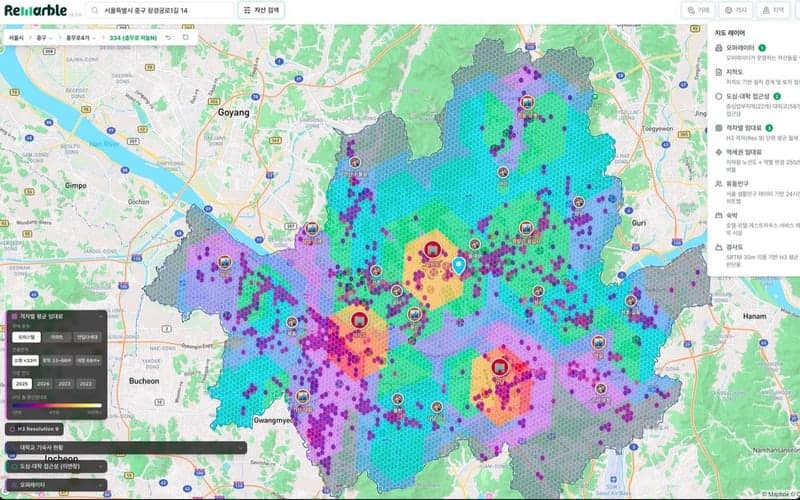Click the circle icon beside 도심·대학 접근성
800x500 pixels.
(x=719, y=96)
